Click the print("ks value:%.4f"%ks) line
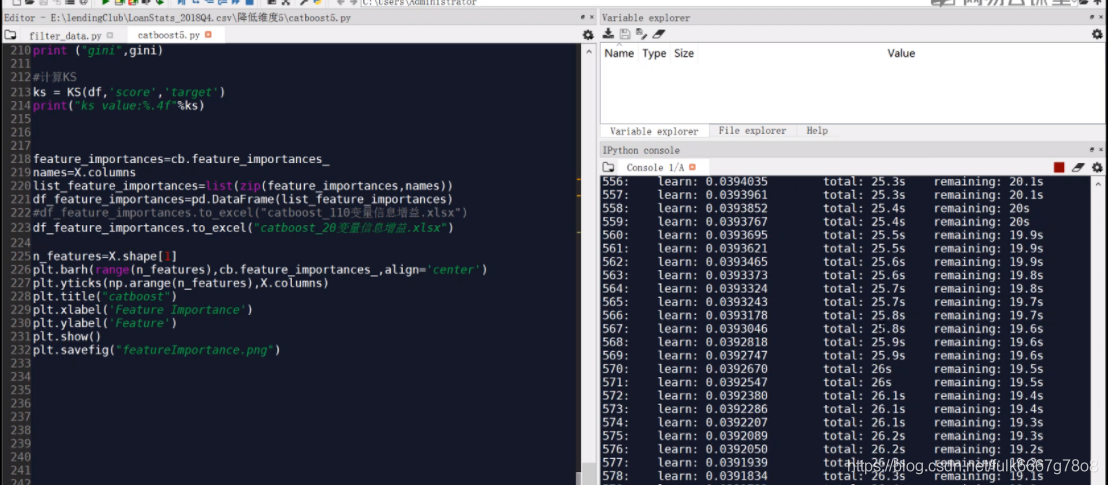Screen dimensions: 1108x485 click(119, 106)
